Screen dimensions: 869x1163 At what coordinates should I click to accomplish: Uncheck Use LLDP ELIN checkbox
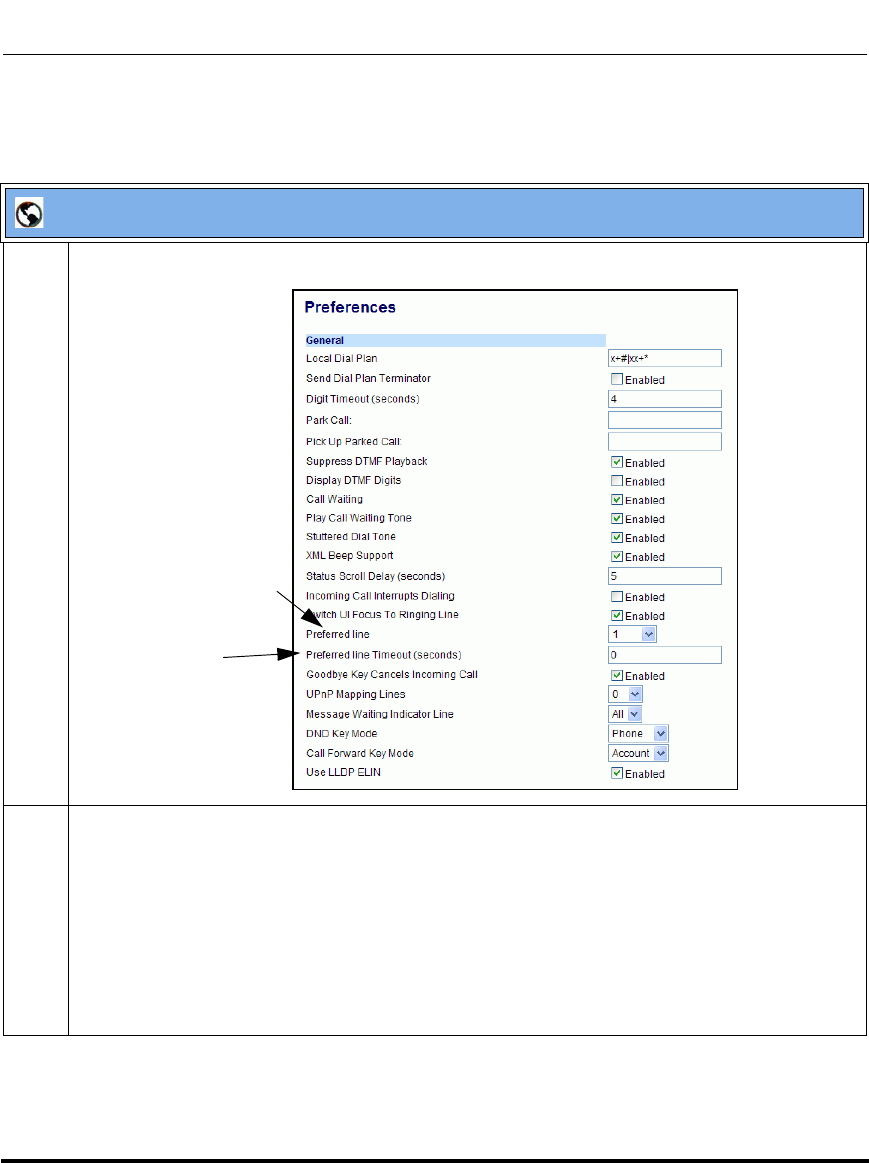617,774
